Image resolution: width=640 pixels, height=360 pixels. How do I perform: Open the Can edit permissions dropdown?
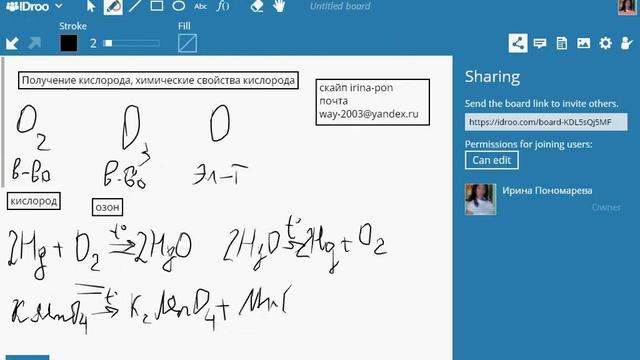(x=492, y=160)
